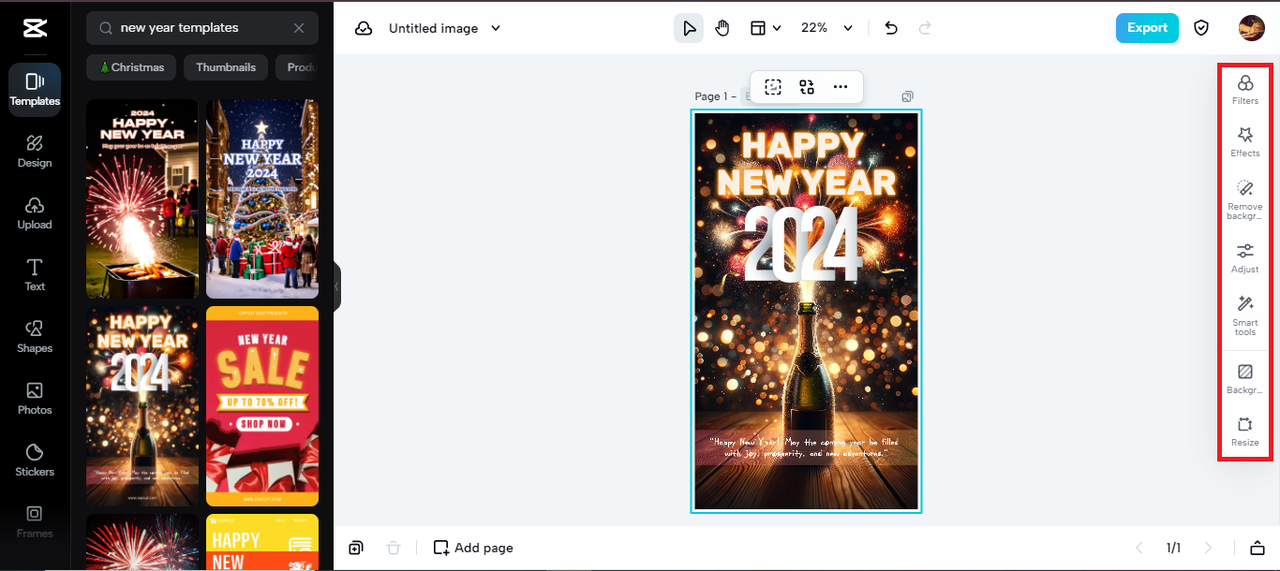Open the Background tool

click(x=1245, y=378)
